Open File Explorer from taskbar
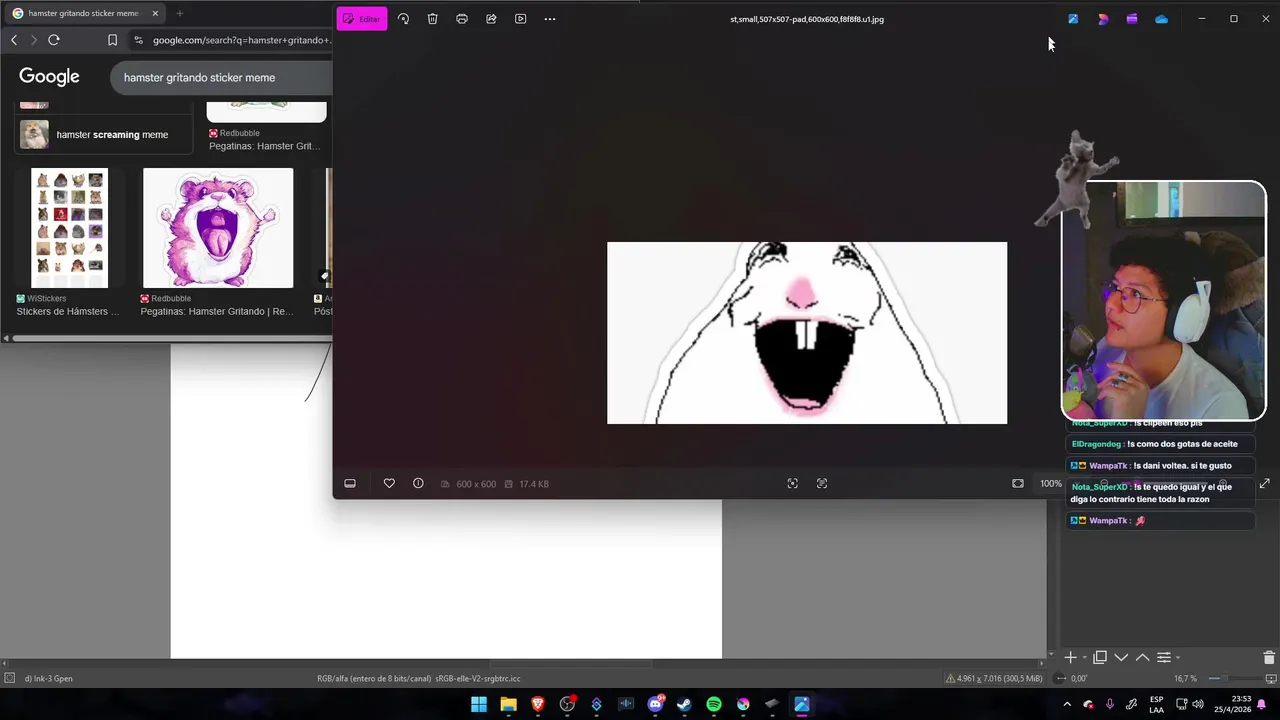 [508, 704]
